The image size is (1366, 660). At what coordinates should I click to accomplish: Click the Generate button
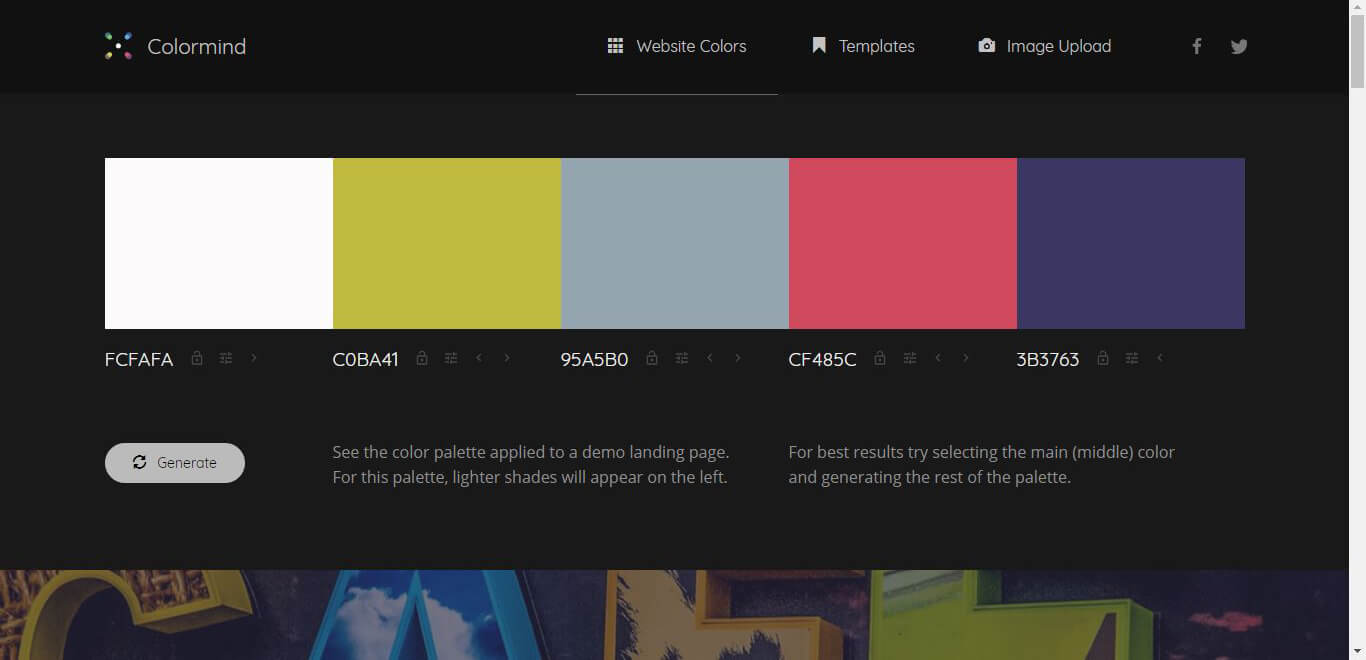pyautogui.click(x=175, y=463)
